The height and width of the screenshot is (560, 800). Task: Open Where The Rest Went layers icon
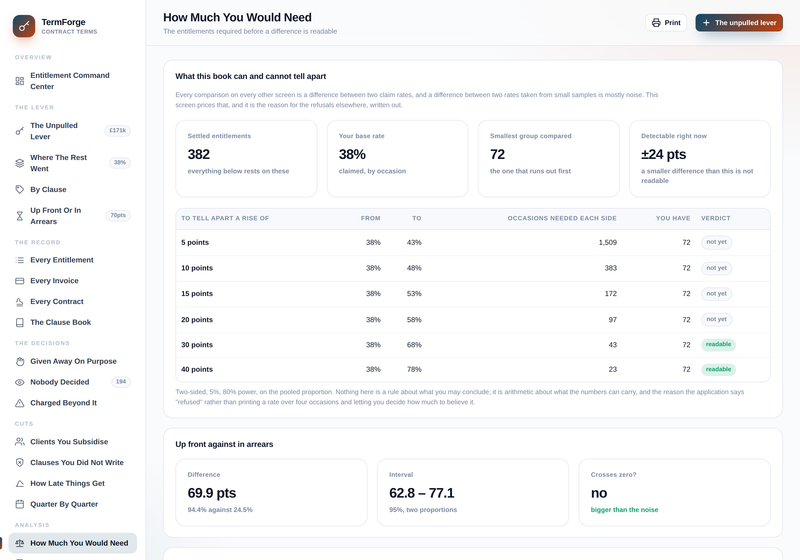pos(19,163)
